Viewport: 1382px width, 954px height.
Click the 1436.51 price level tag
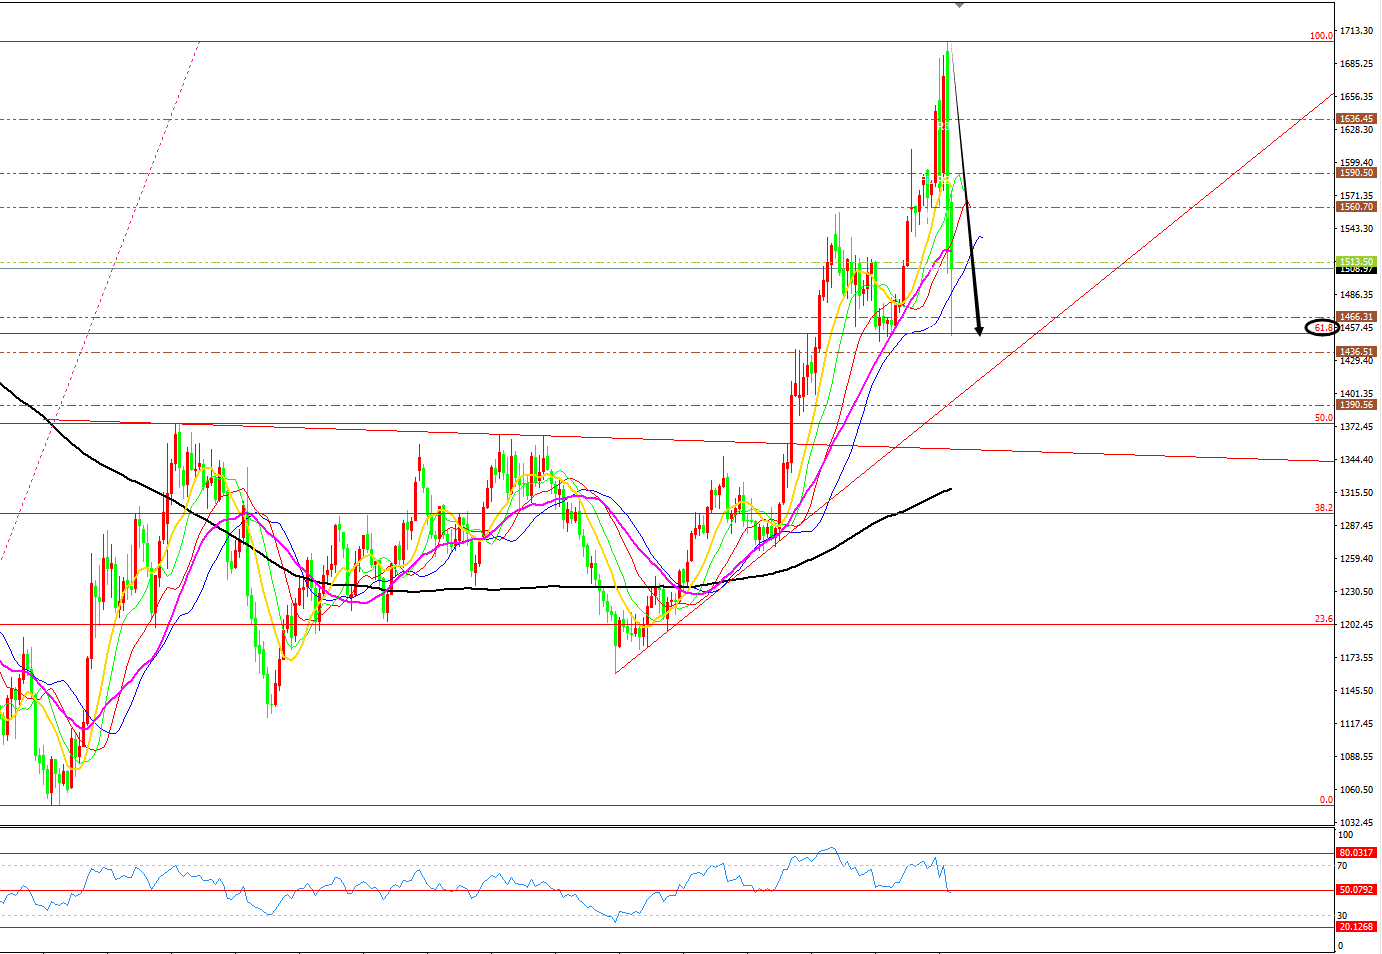click(1356, 352)
